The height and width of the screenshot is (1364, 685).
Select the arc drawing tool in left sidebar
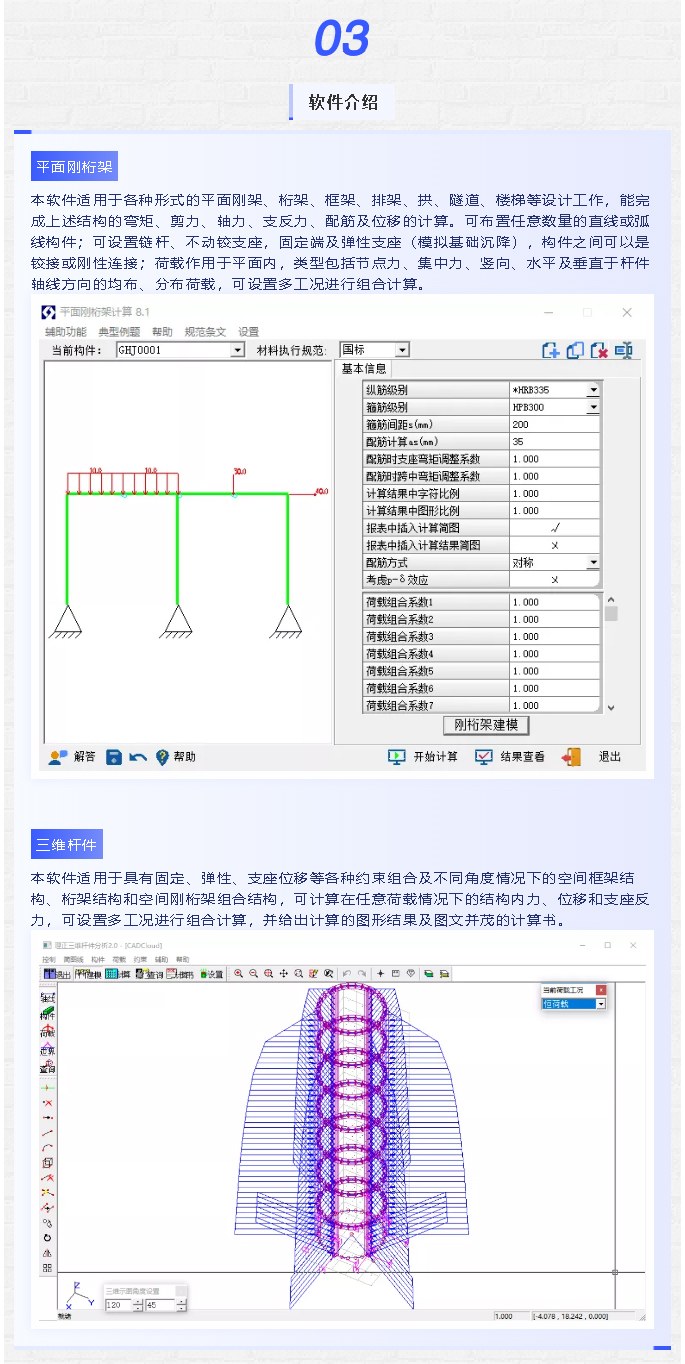coord(47,1147)
